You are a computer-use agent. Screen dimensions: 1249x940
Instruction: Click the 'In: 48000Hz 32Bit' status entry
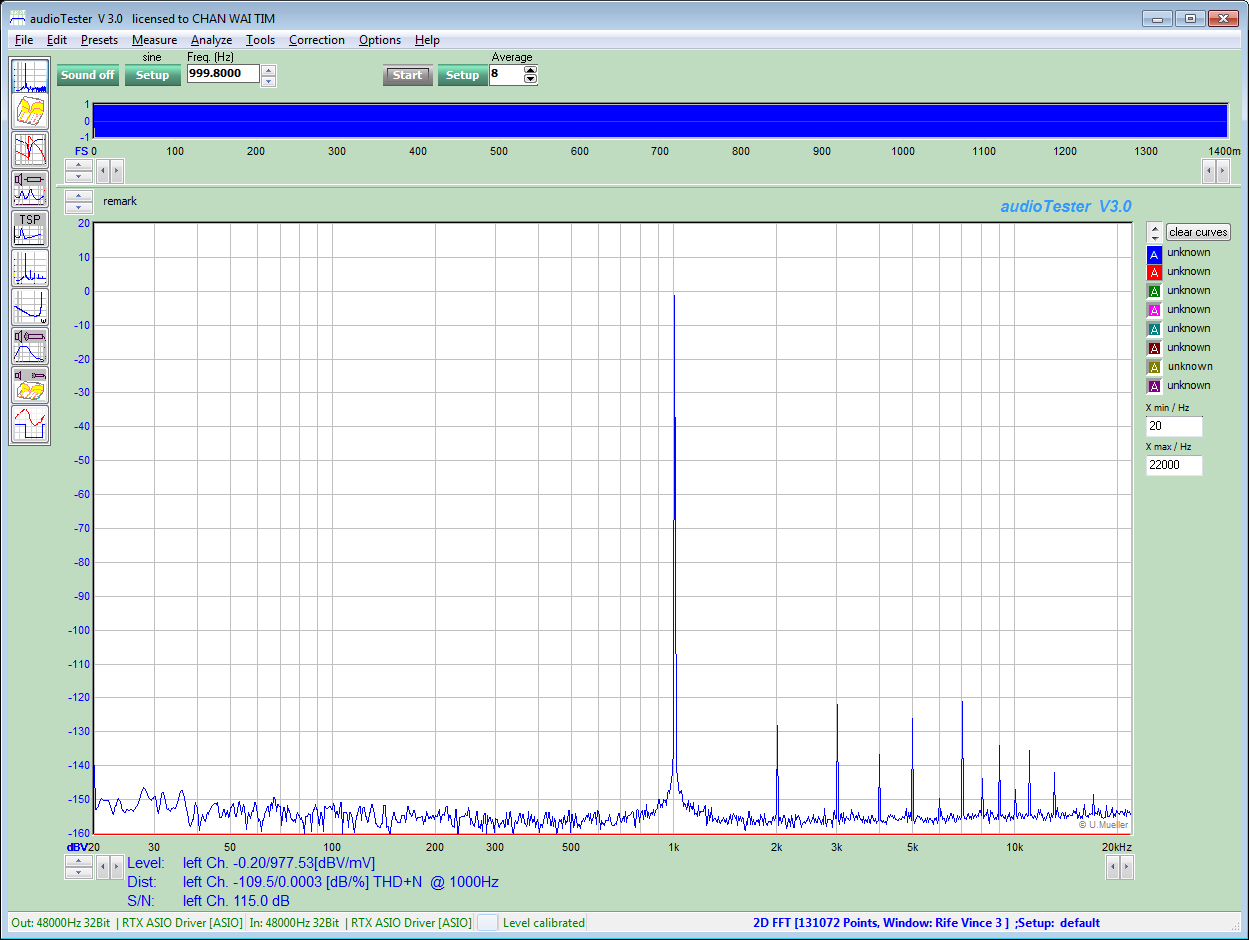tap(360, 923)
